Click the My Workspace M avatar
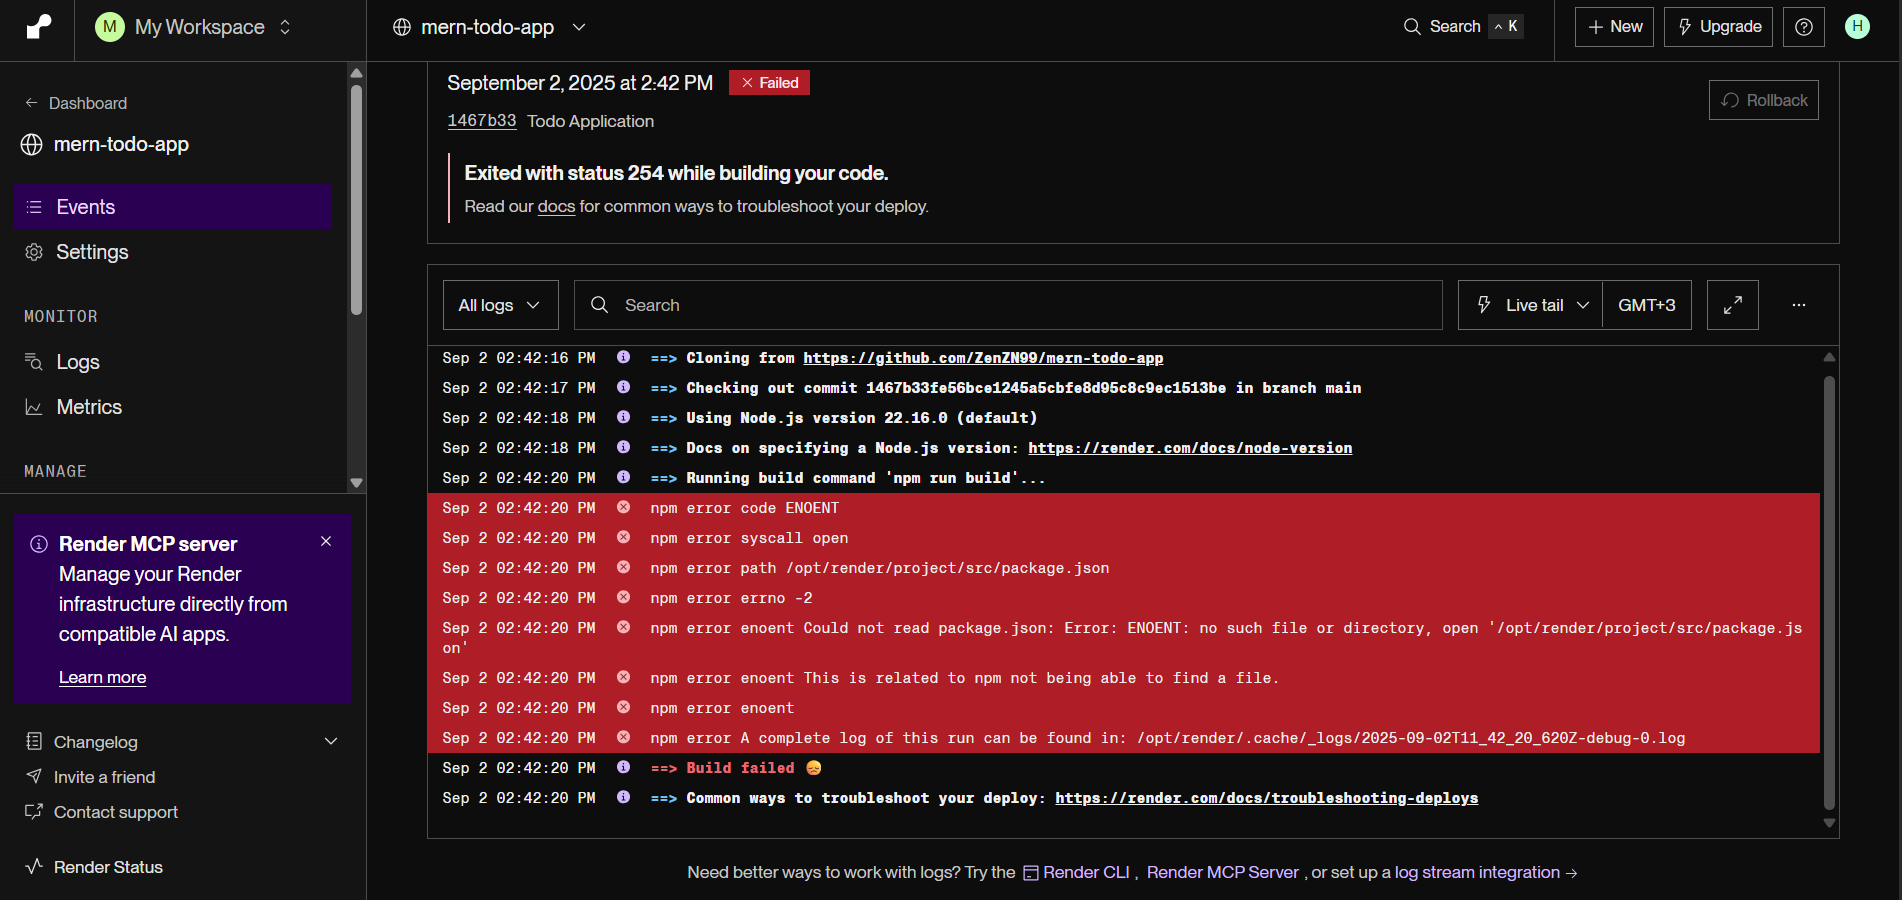 (110, 27)
